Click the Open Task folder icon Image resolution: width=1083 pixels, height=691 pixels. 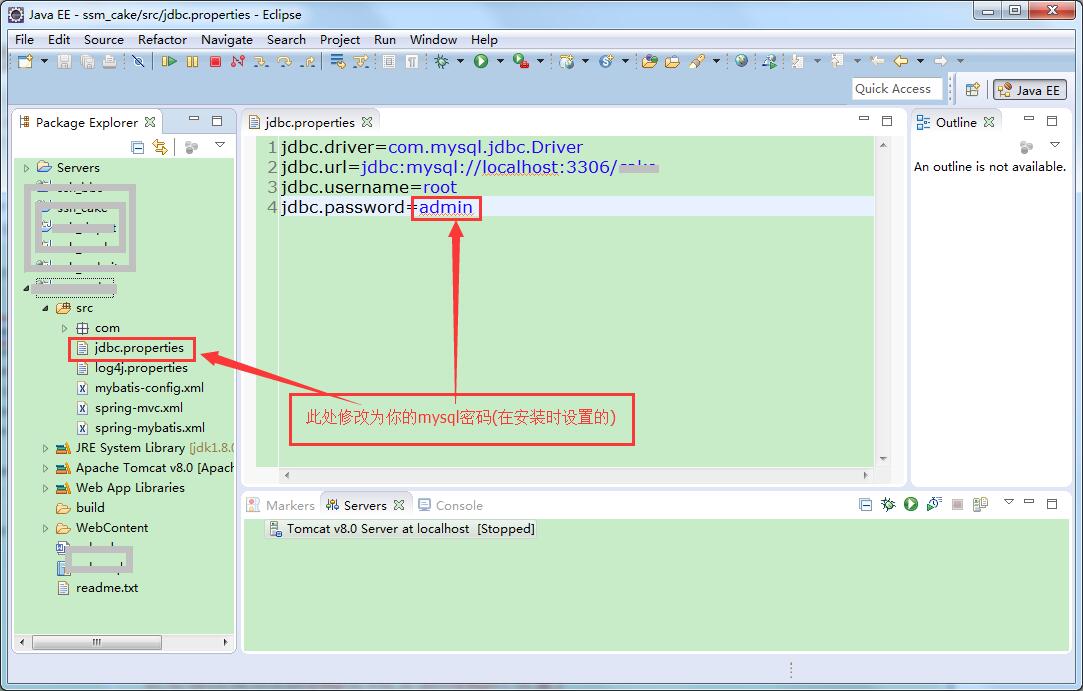coord(672,61)
